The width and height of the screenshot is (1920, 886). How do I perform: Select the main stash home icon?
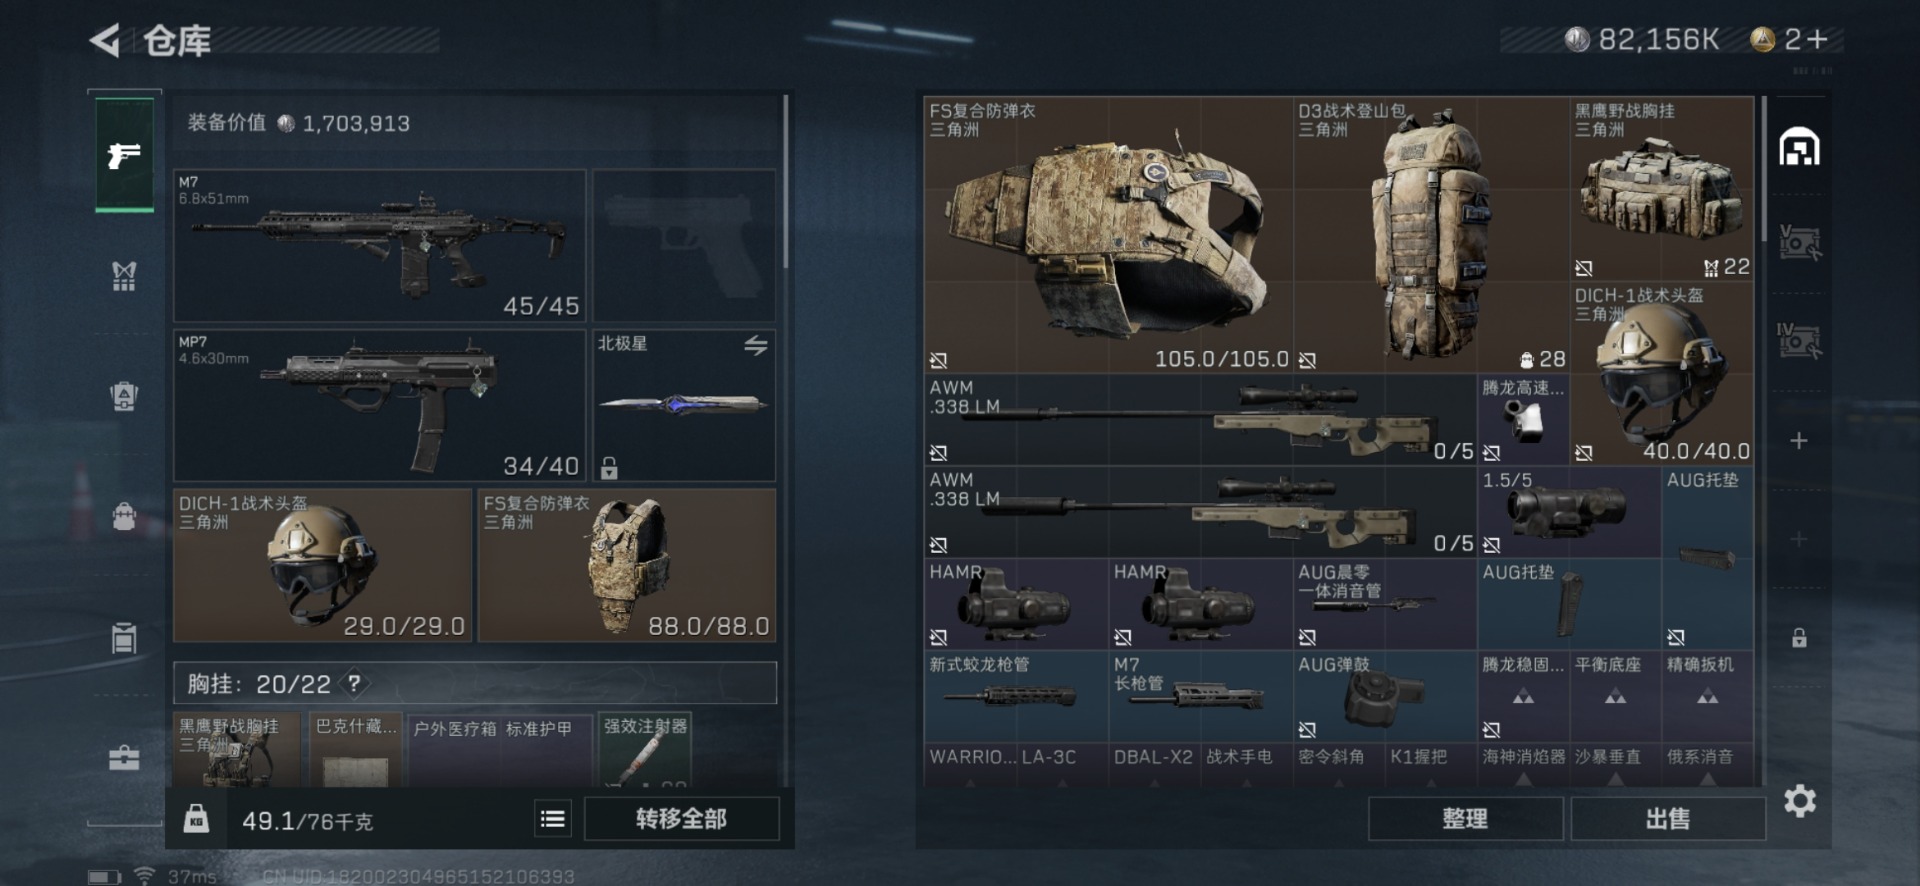[x=1799, y=147]
